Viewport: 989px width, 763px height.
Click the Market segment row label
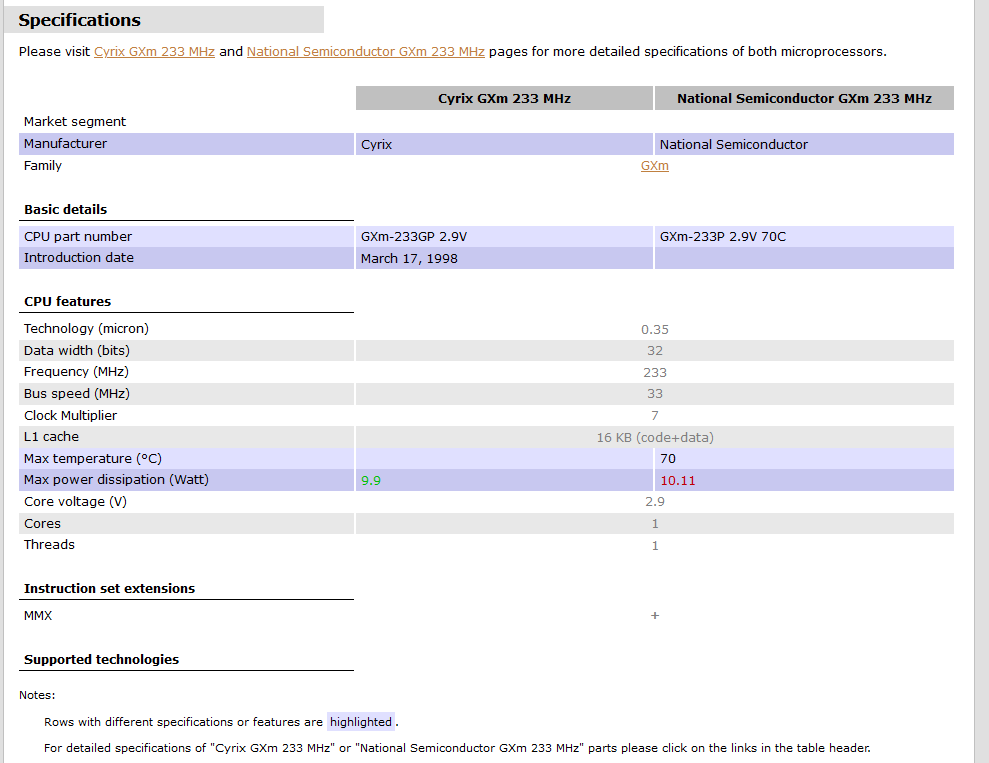click(75, 122)
